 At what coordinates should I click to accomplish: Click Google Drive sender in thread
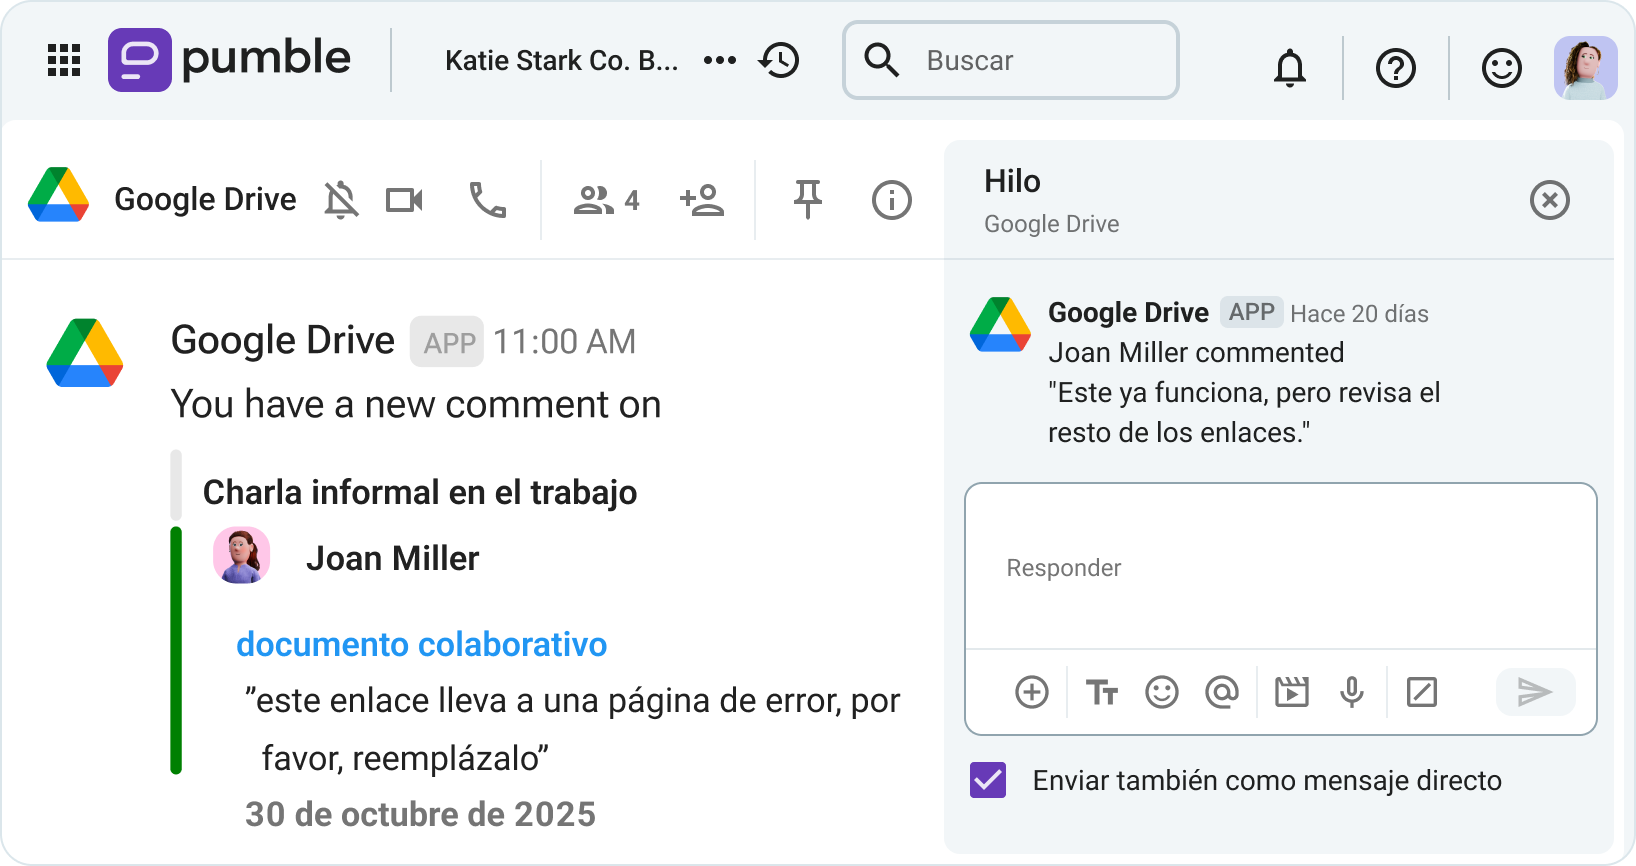[1129, 313]
